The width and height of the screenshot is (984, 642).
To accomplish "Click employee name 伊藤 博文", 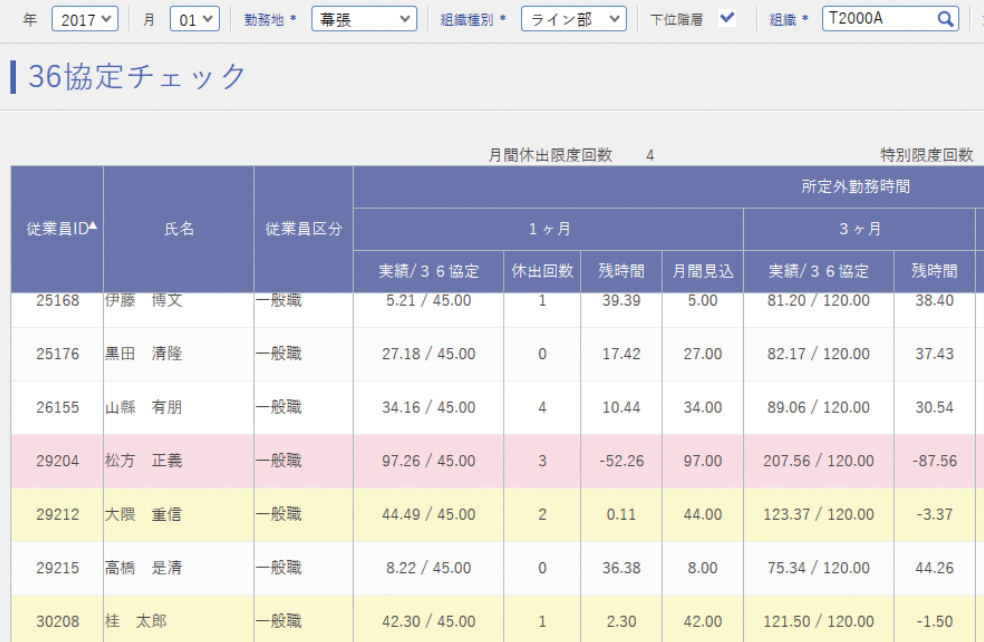I will click(143, 300).
